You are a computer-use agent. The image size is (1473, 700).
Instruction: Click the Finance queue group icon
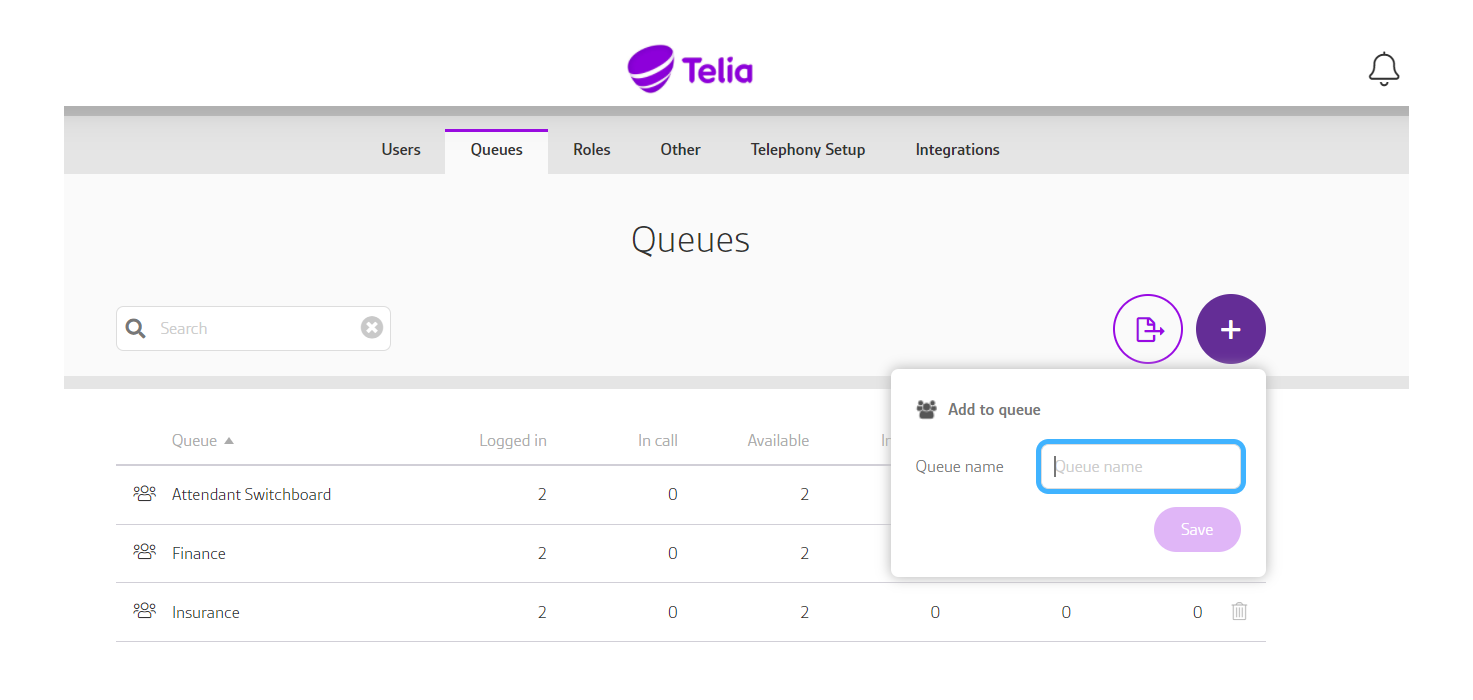145,552
